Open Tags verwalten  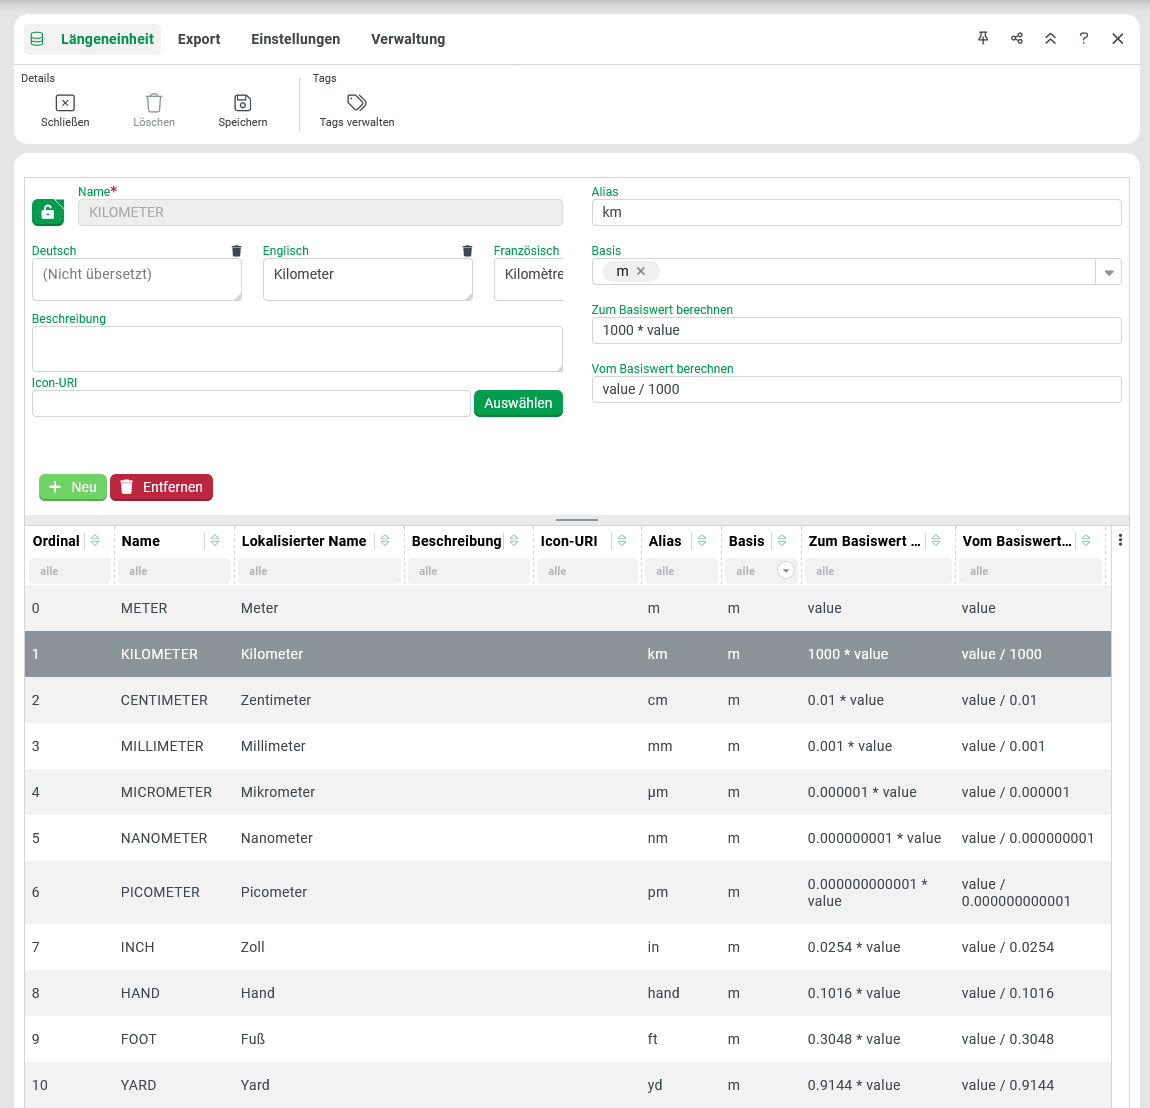tap(357, 103)
